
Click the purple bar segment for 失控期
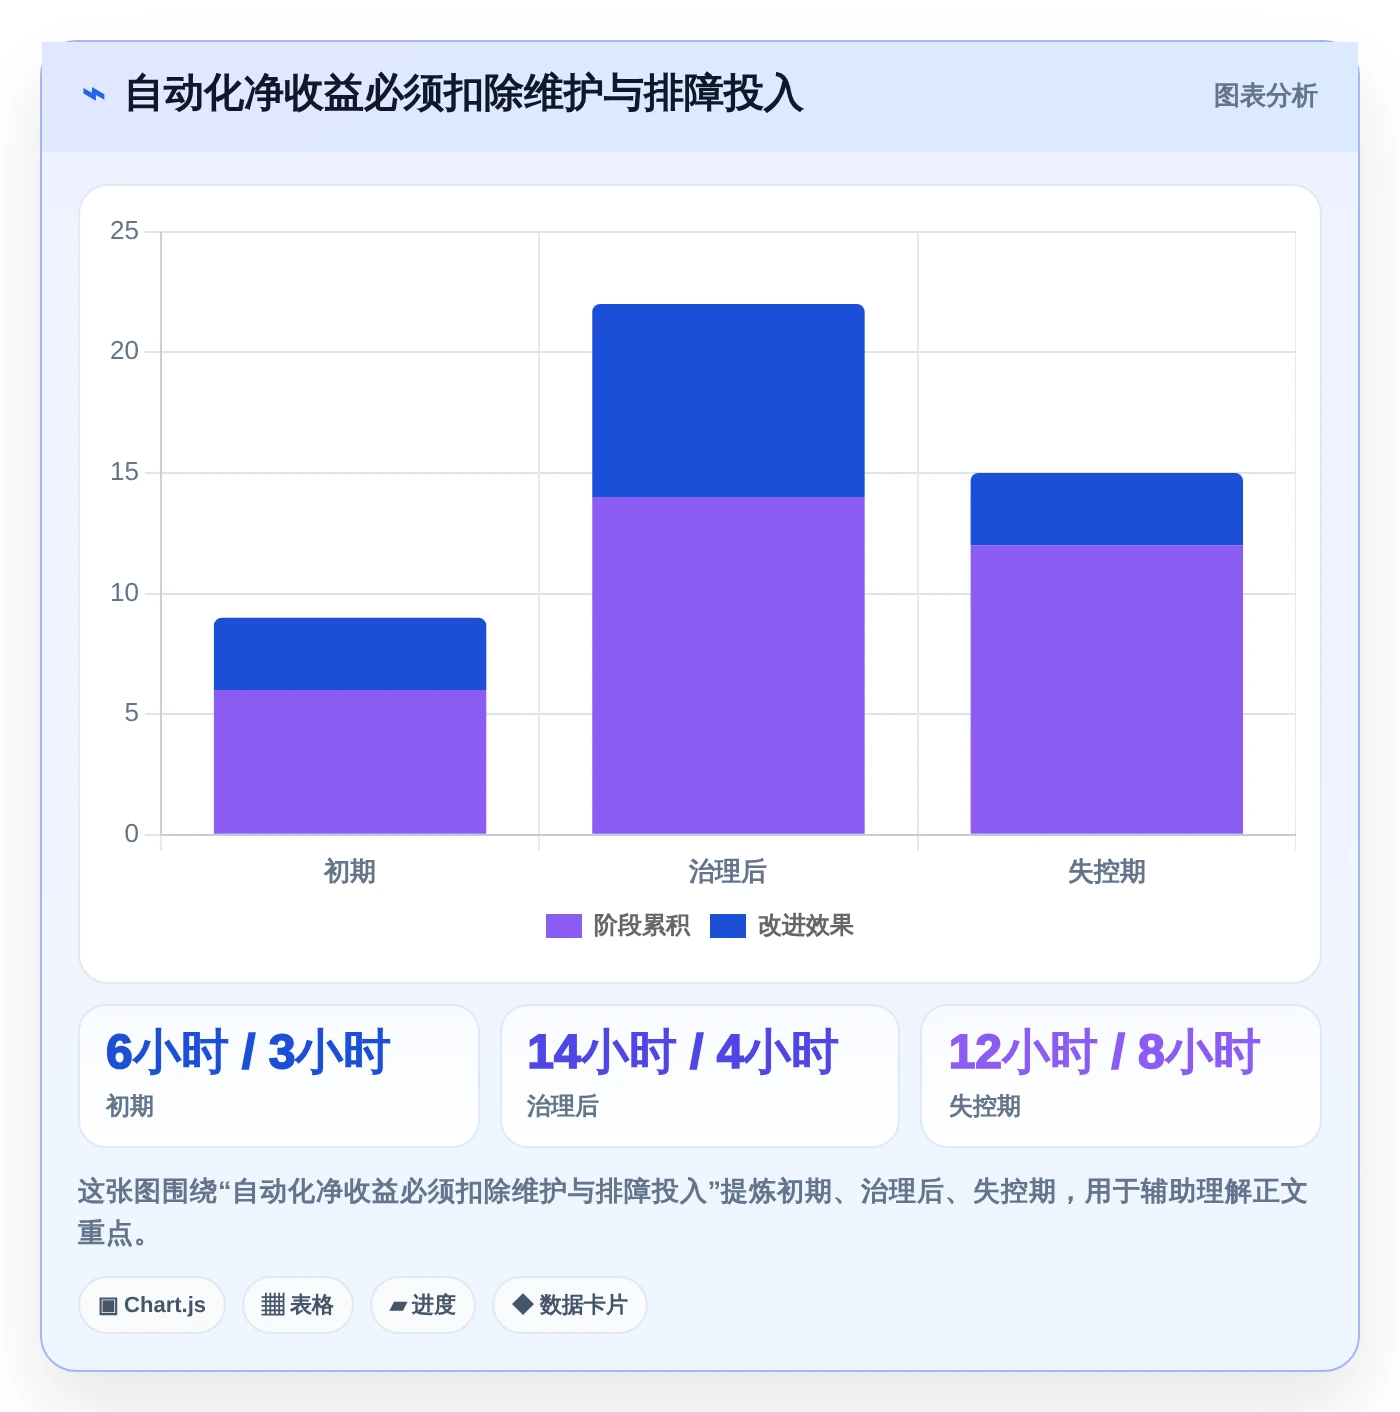click(1106, 689)
